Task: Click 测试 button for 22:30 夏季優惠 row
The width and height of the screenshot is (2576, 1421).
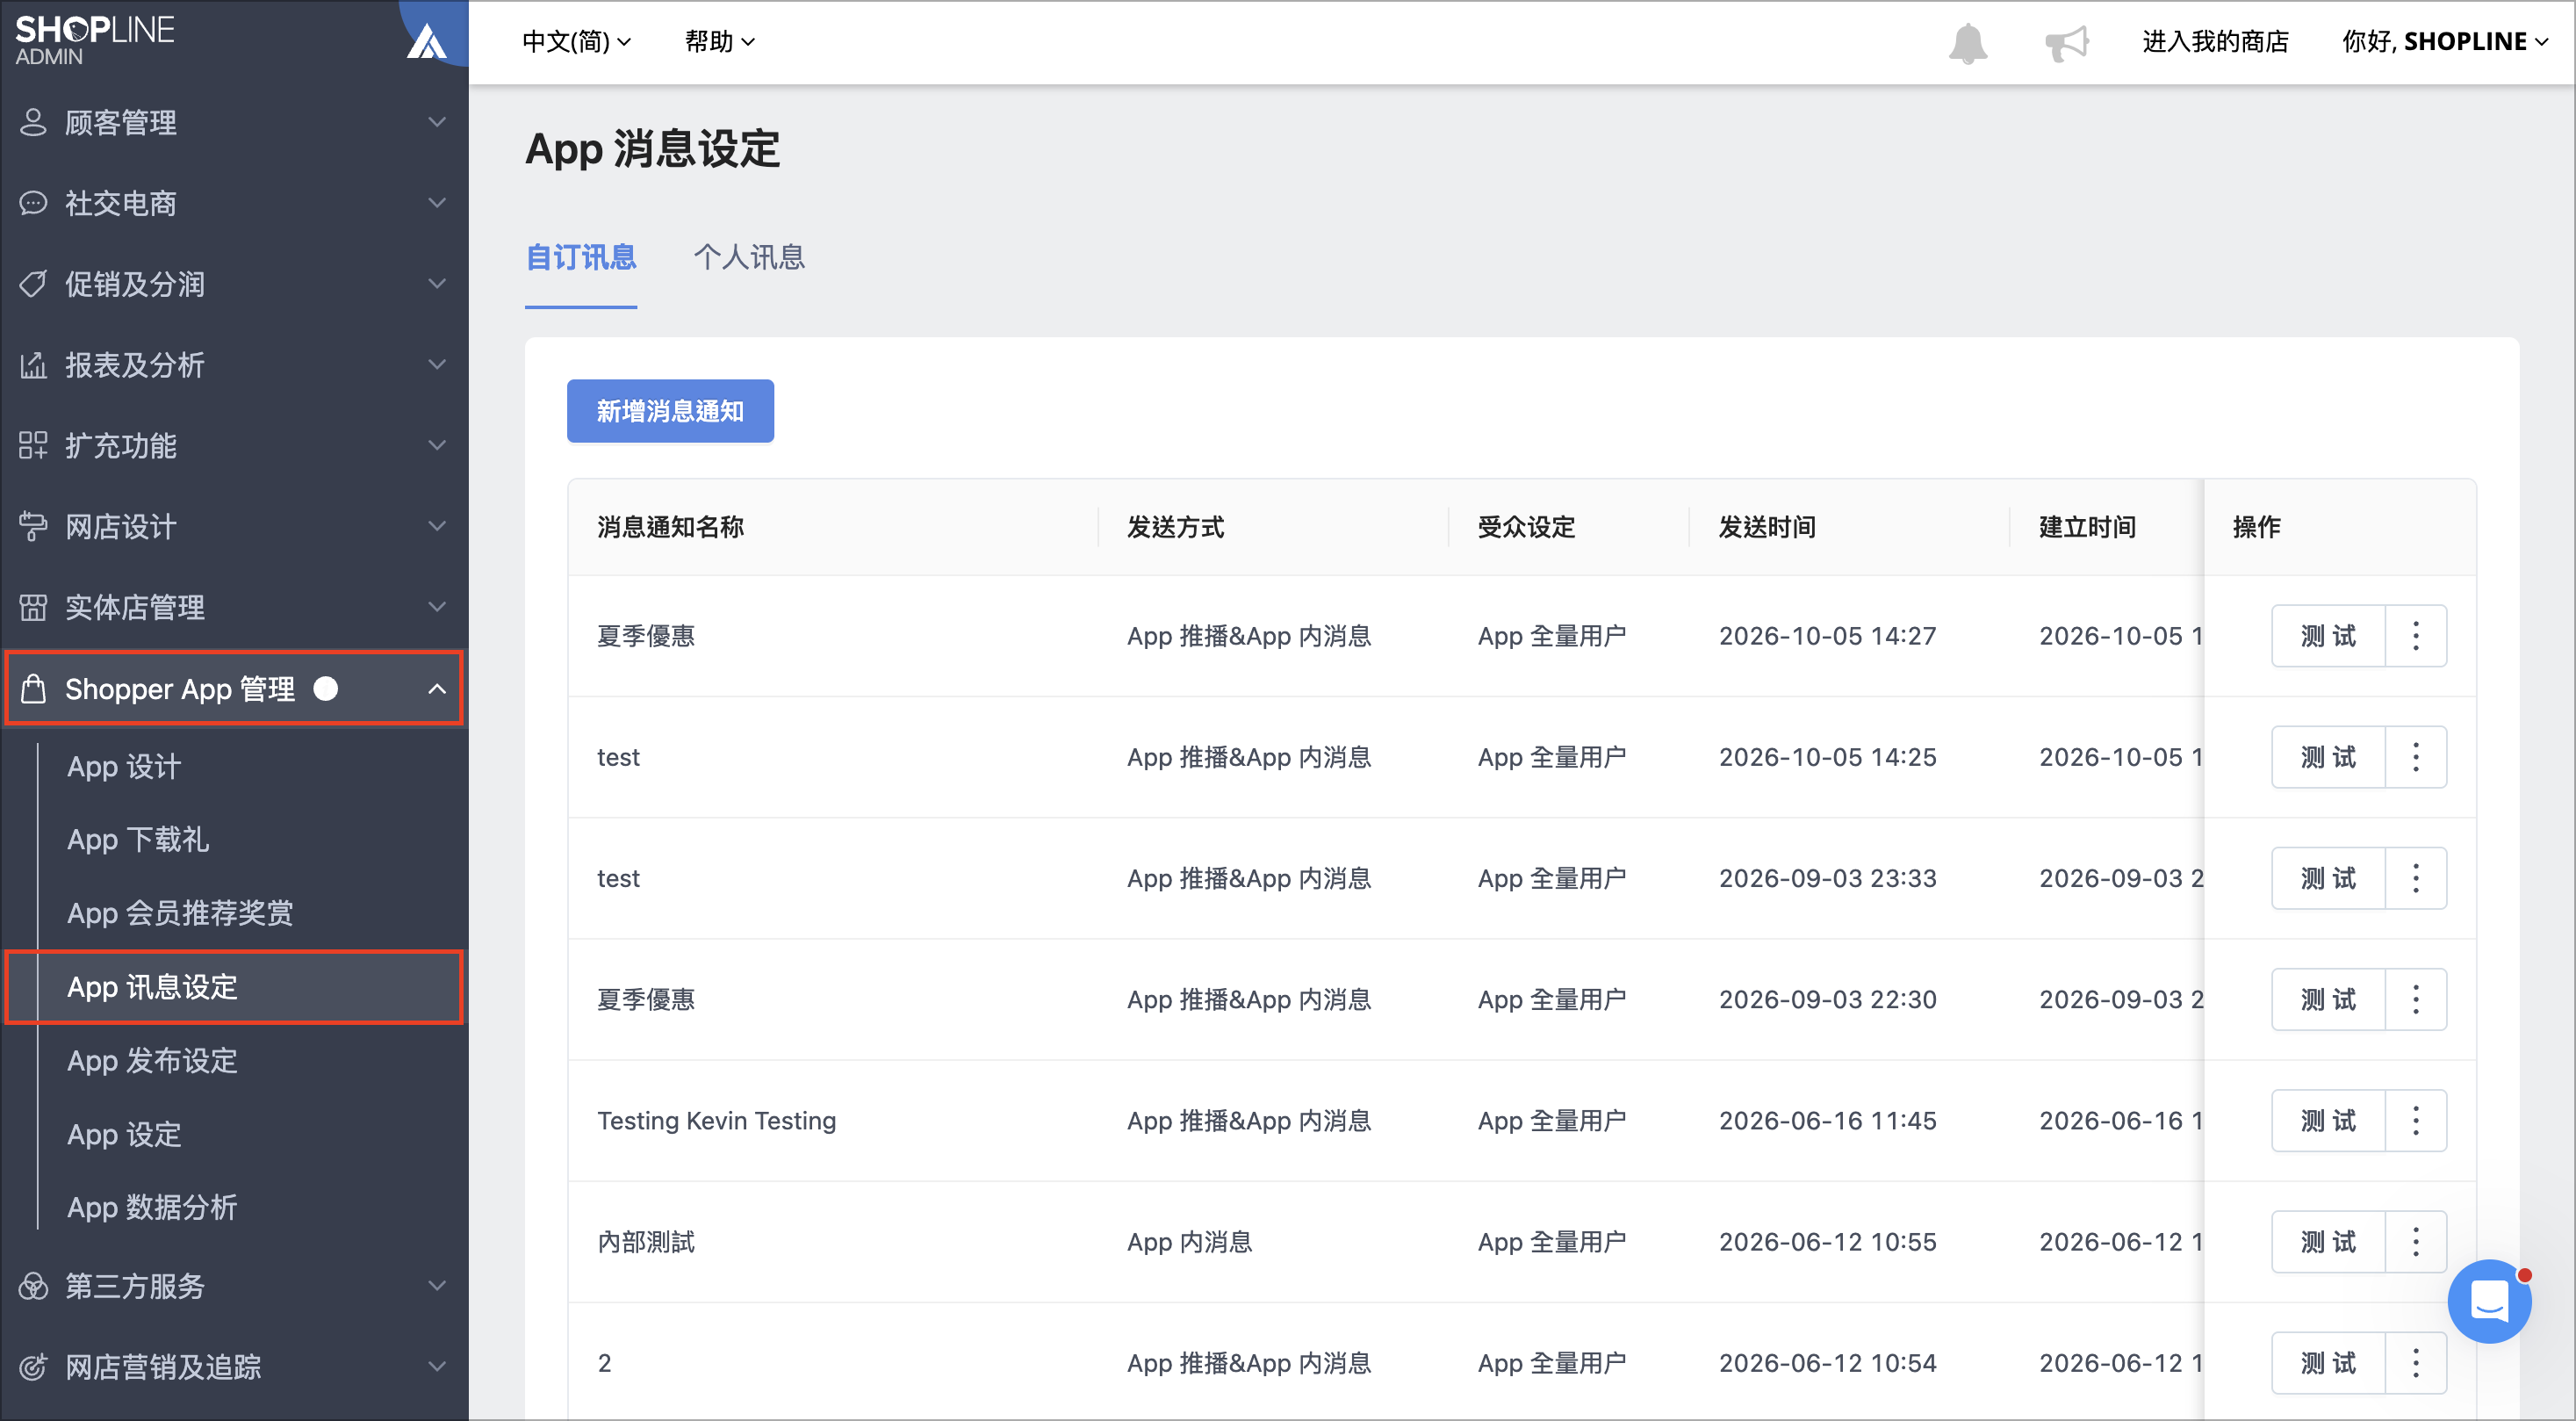Action: click(2328, 998)
